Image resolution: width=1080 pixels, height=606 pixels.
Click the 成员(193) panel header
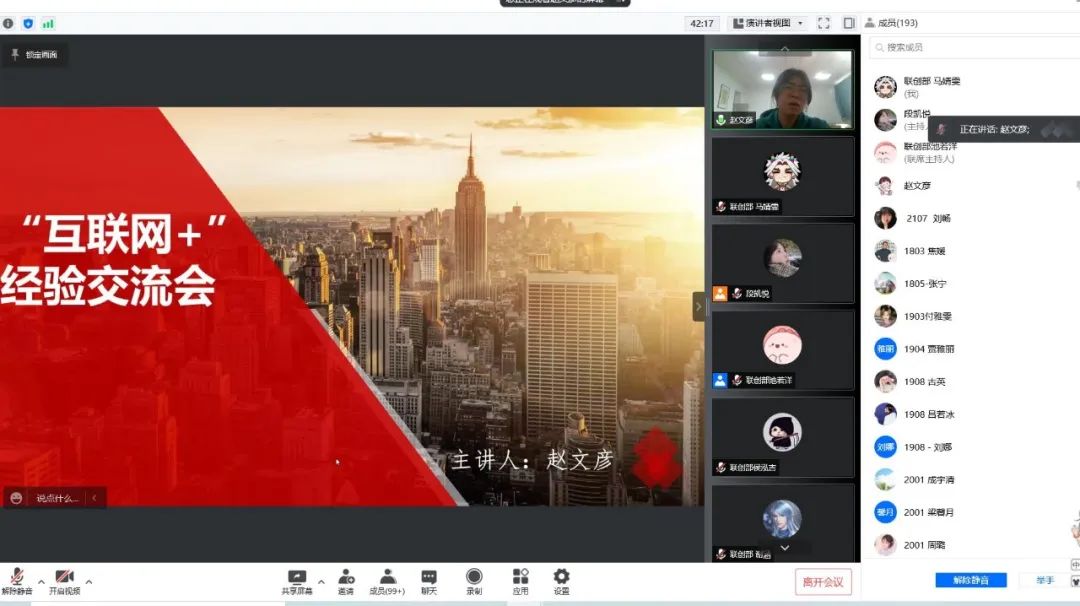[891, 23]
